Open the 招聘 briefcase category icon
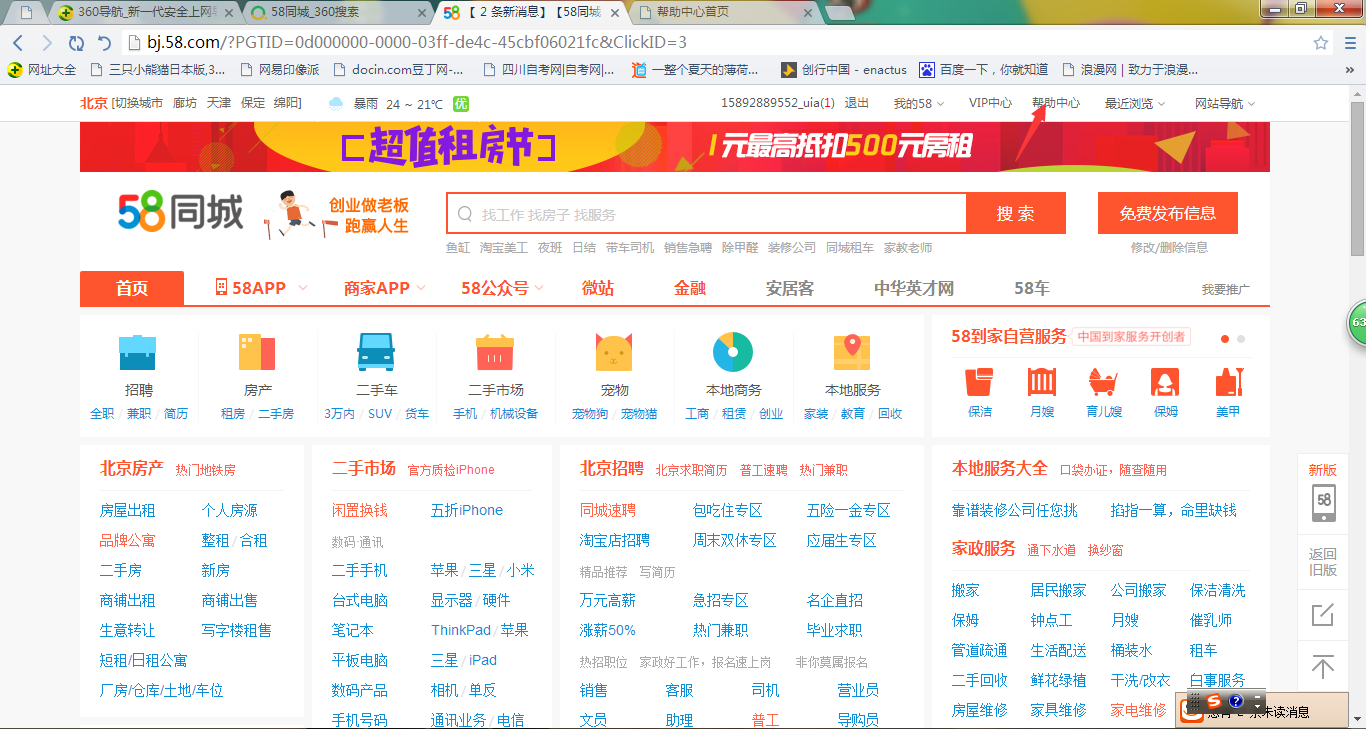1366x729 pixels. tap(138, 353)
